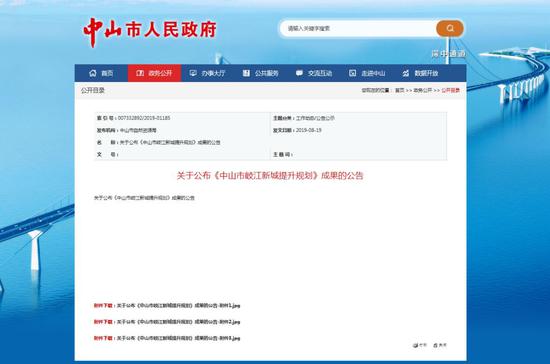Image resolution: width=550 pixels, height=364 pixels.
Task: Click the 工作动态/公告公示 topic category value
Action: click(x=315, y=118)
